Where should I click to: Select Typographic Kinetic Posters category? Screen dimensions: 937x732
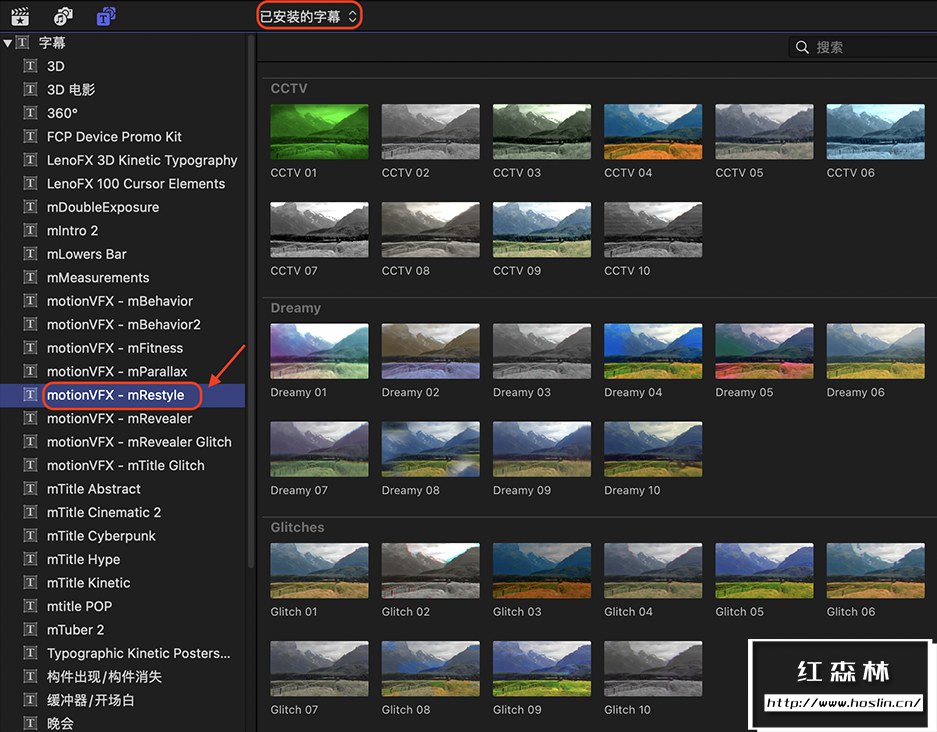point(138,653)
